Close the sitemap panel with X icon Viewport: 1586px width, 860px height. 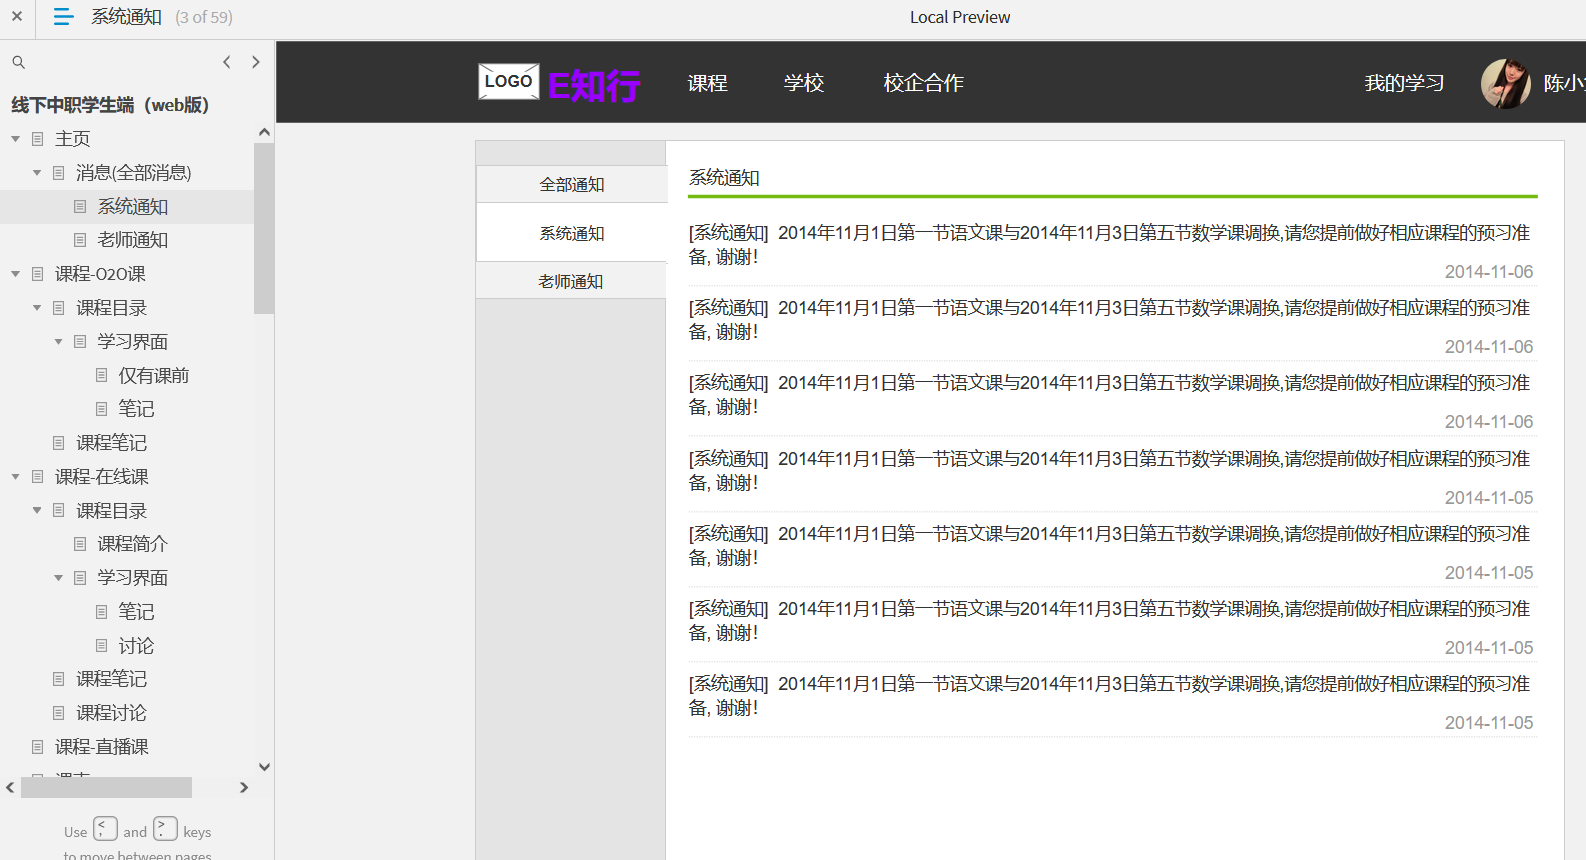click(17, 17)
